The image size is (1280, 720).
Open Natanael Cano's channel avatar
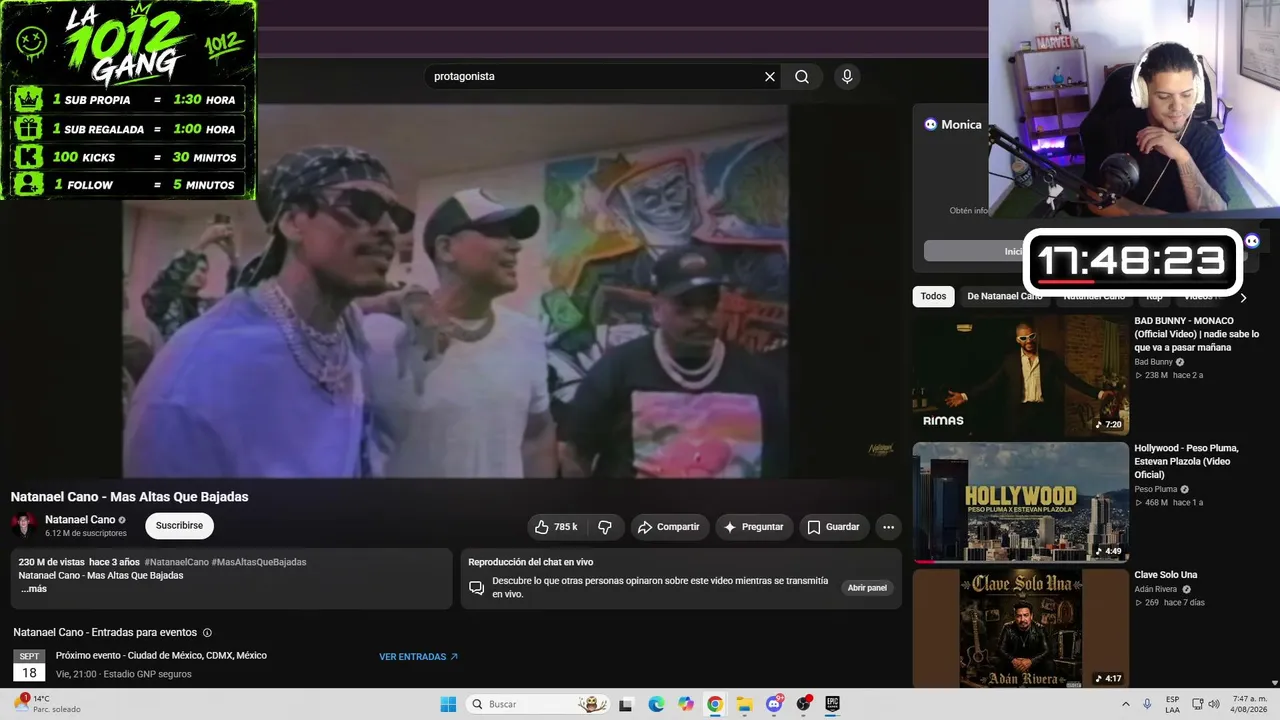tap(24, 526)
